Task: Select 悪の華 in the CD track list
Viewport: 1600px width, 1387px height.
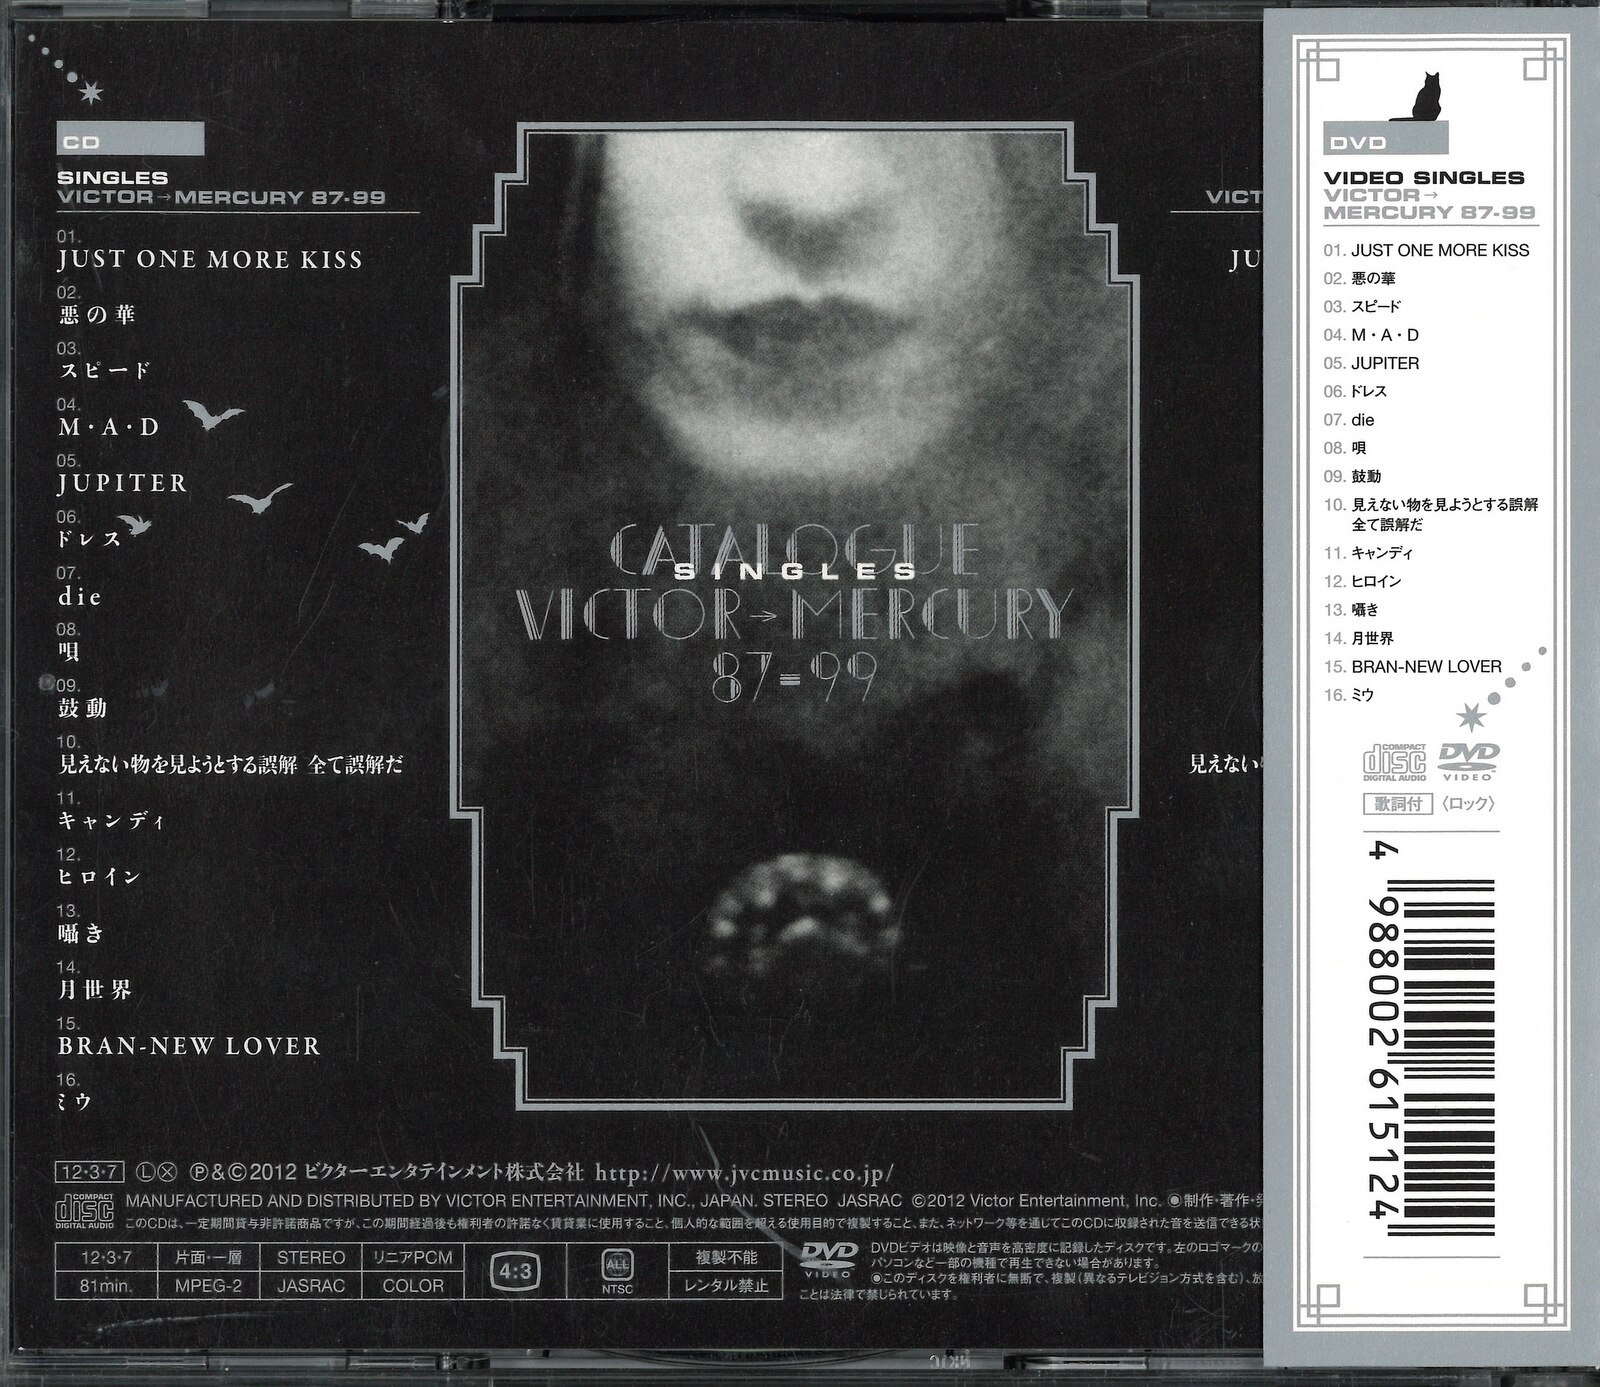Action: pos(97,315)
